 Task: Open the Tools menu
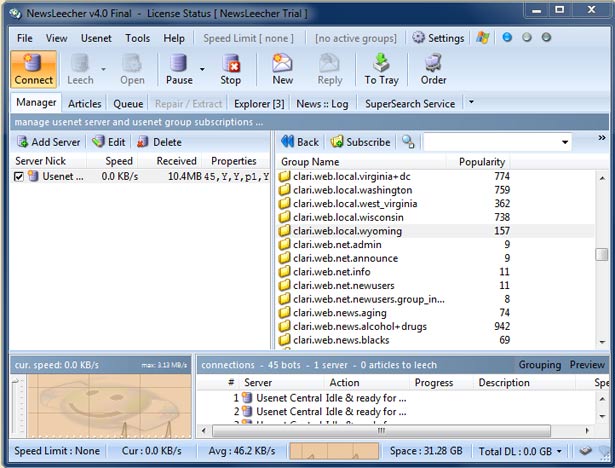138,38
